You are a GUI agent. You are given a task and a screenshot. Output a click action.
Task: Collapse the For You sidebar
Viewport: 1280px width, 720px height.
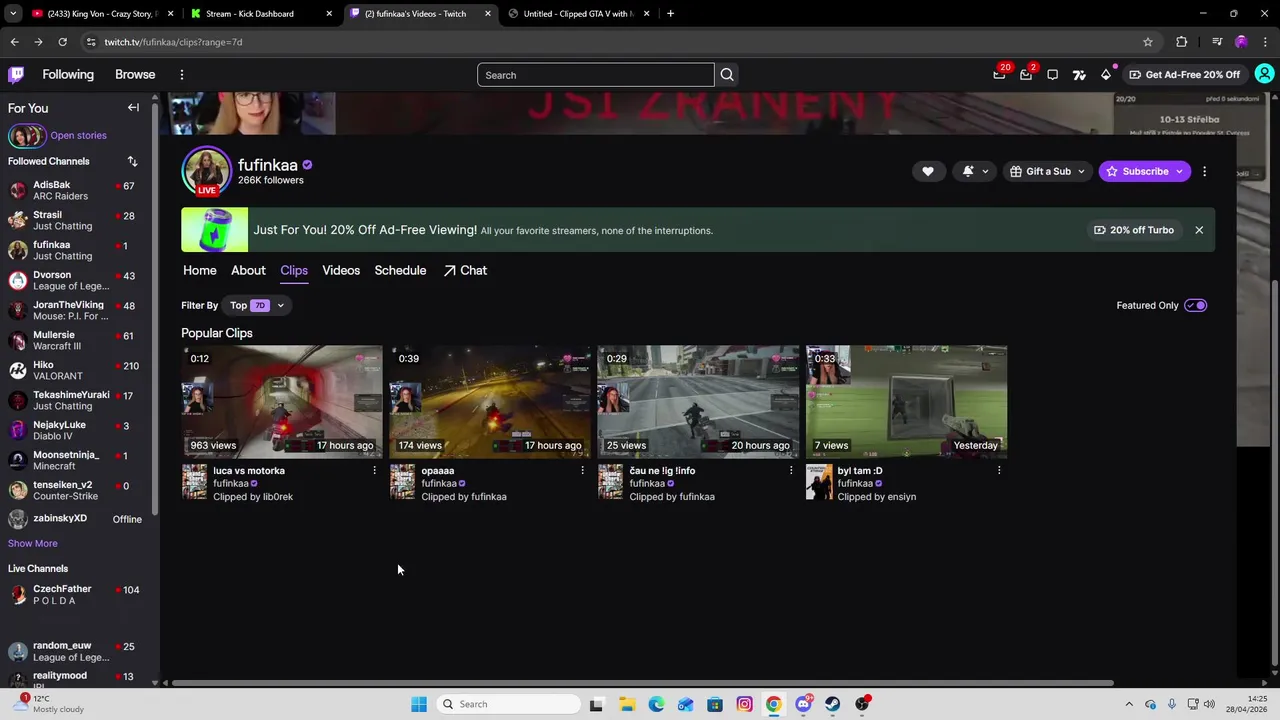(133, 107)
